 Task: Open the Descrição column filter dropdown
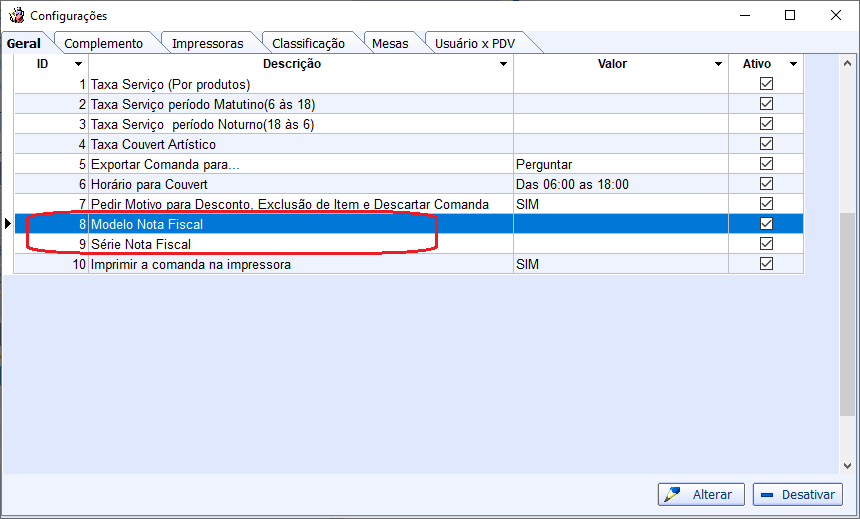click(503, 64)
